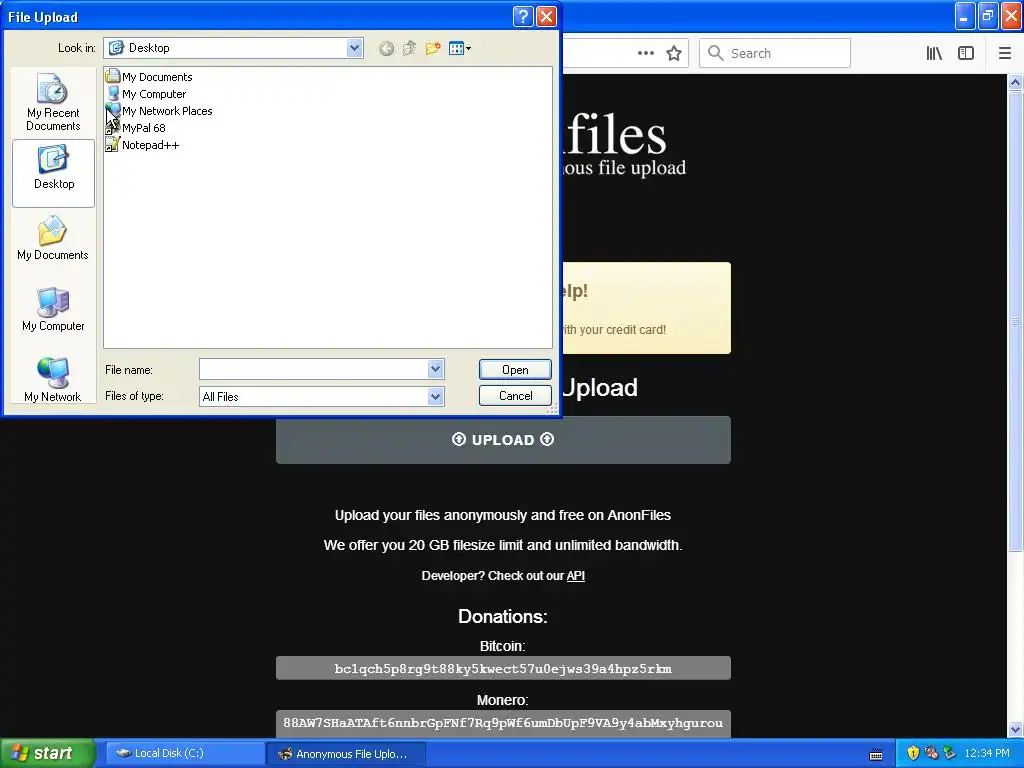This screenshot has width=1024, height=768.
Task: Go up one folder level icon
Action: pyautogui.click(x=409, y=48)
